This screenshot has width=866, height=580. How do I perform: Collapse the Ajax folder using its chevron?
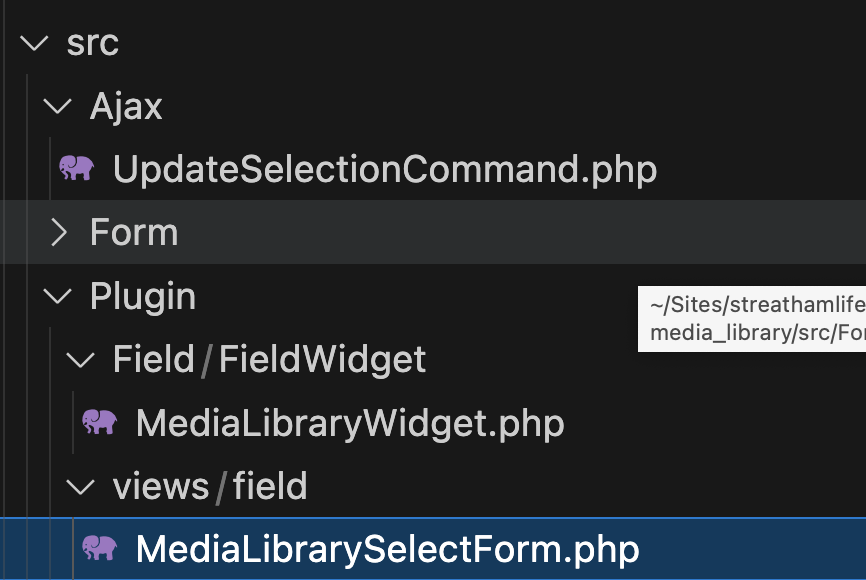(57, 106)
